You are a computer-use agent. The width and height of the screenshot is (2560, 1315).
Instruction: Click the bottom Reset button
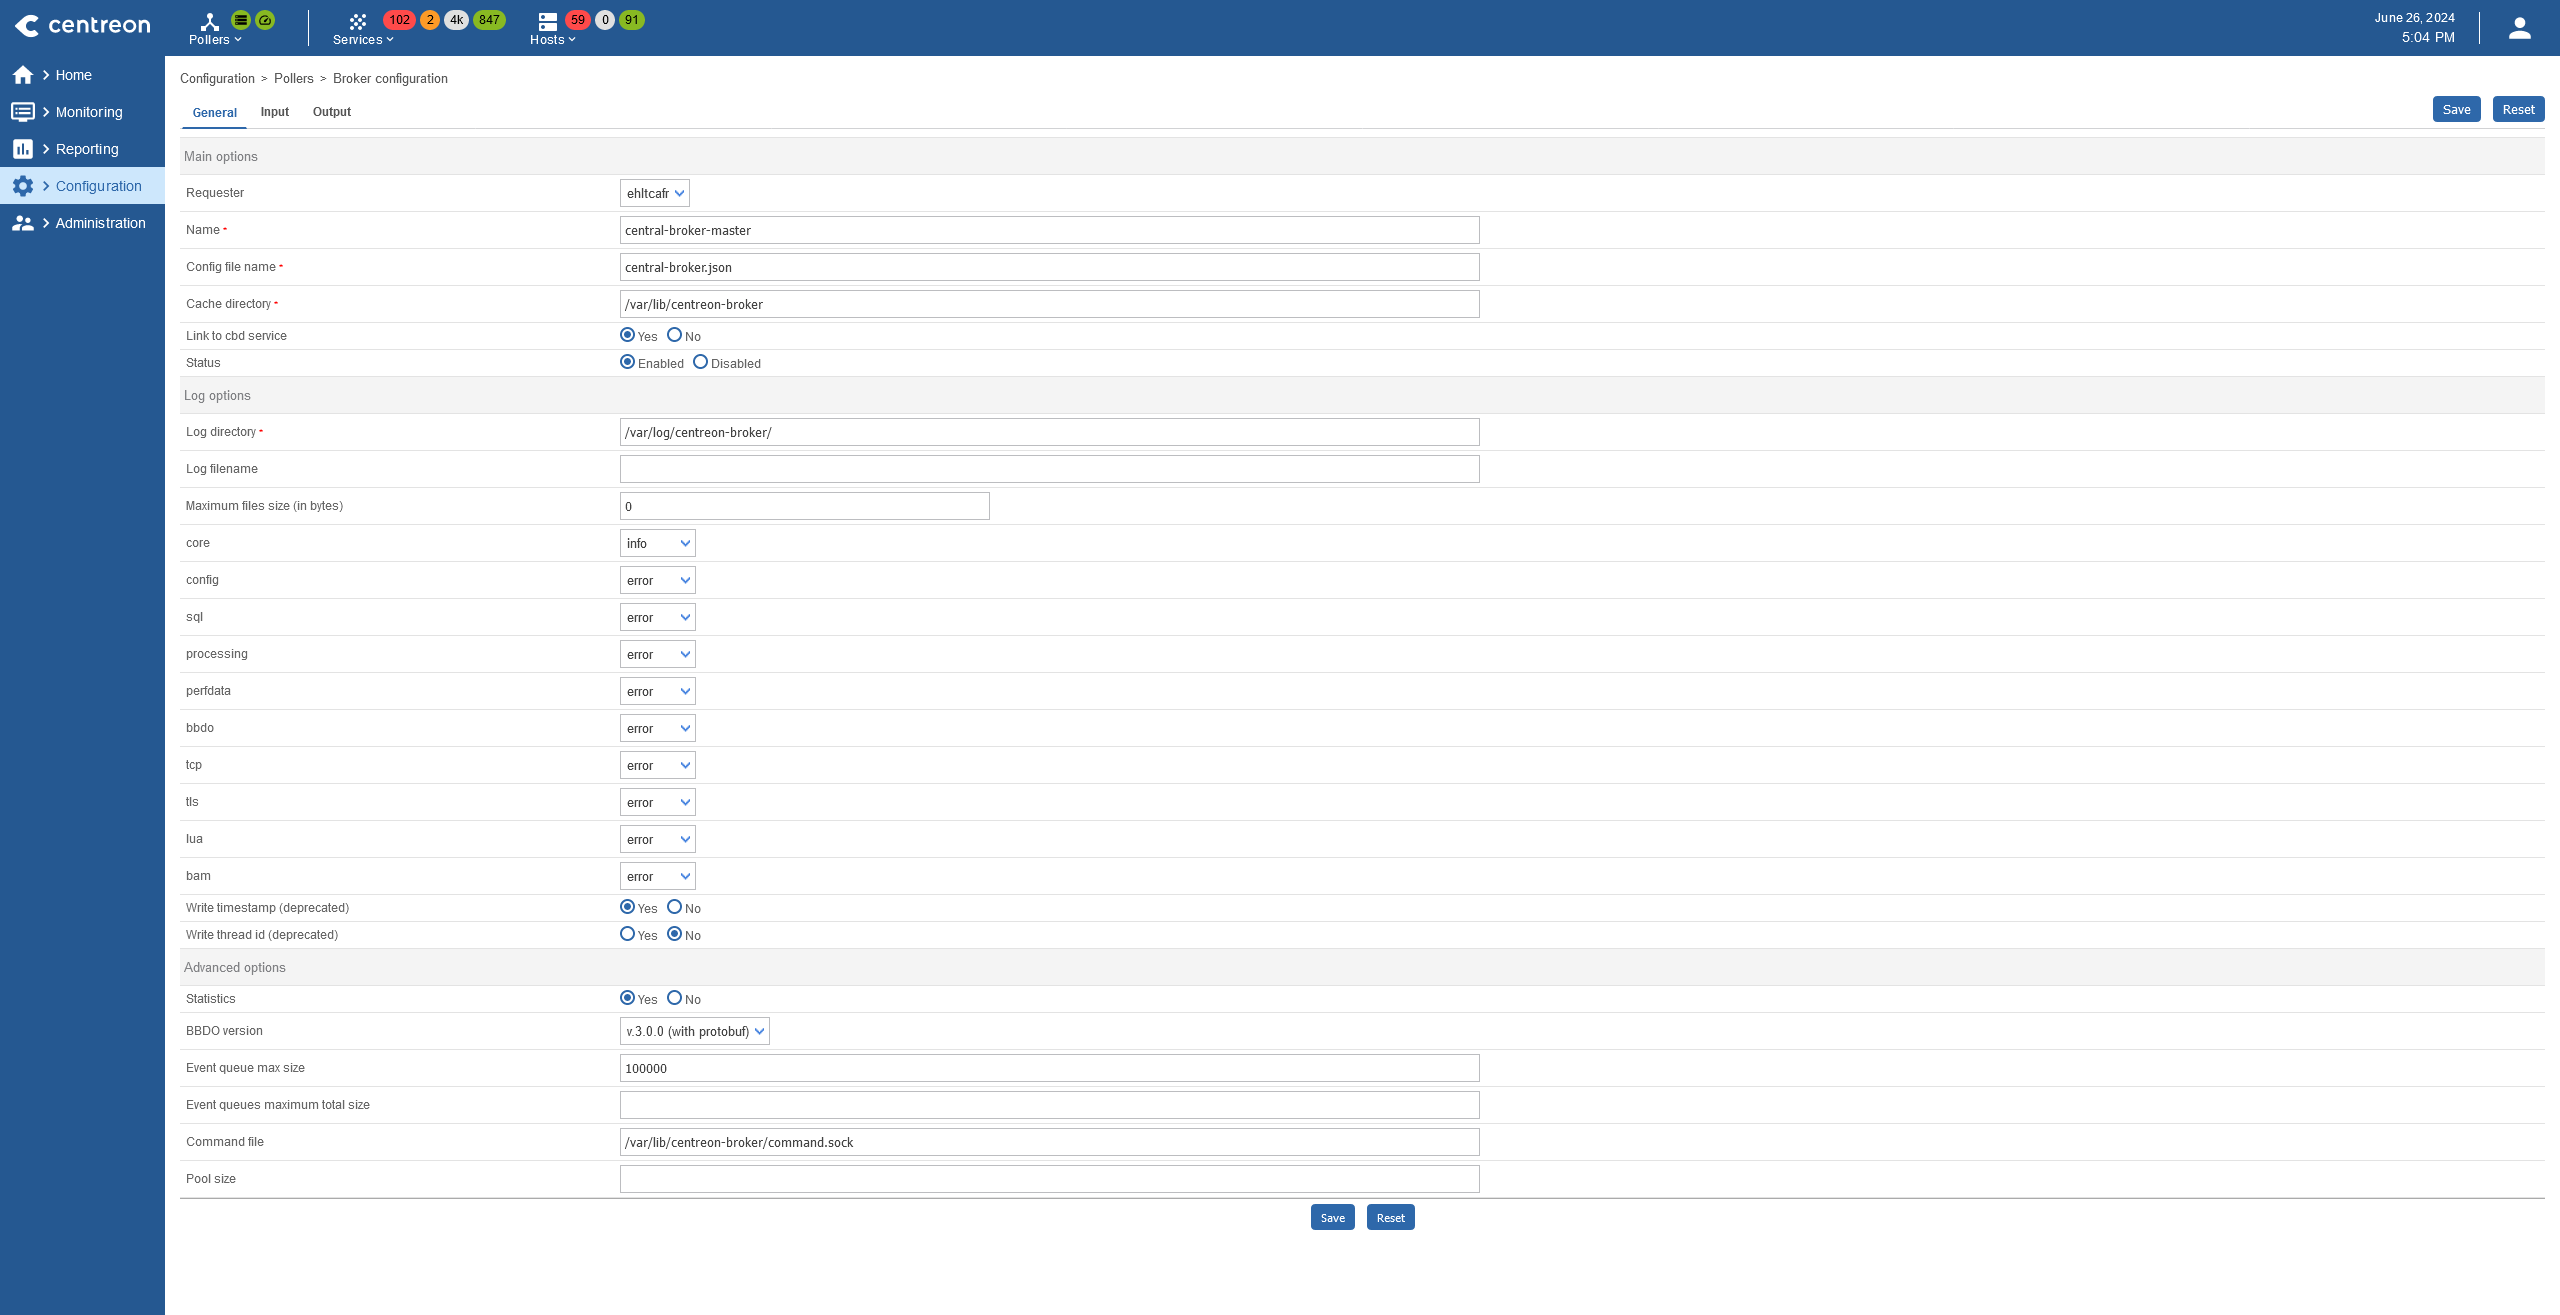click(x=1390, y=1217)
